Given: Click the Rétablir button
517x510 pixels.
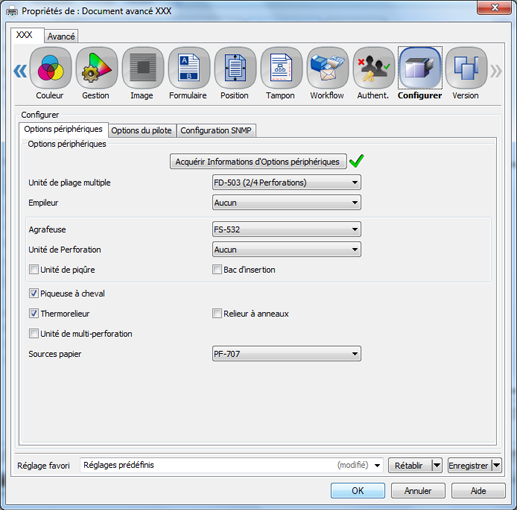Looking at the screenshot, I should [410, 465].
